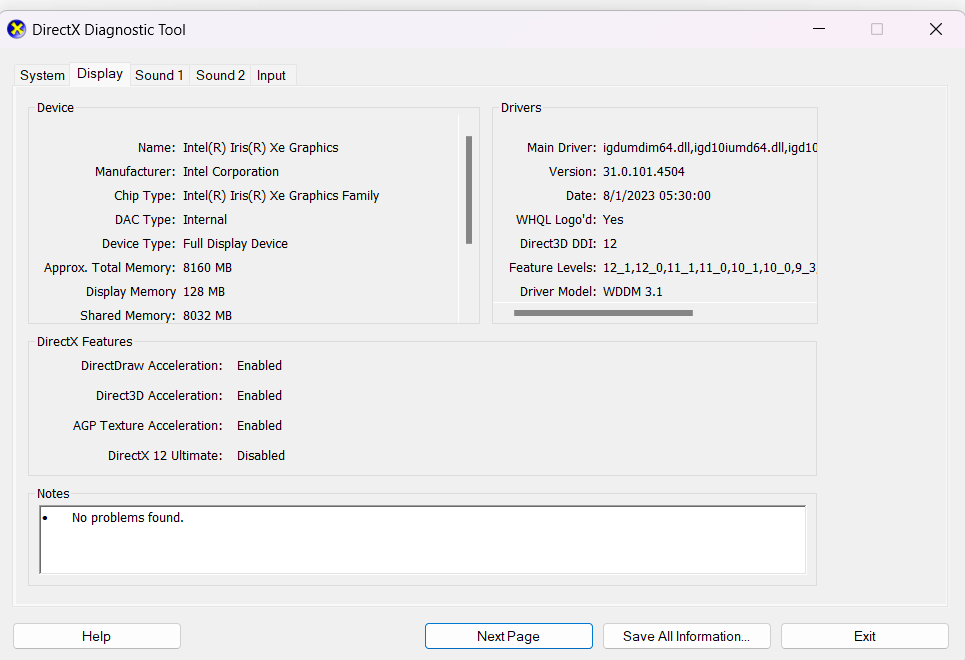The width and height of the screenshot is (965, 660).
Task: Click the Device panel vertical scrollbar thumb
Action: click(469, 190)
